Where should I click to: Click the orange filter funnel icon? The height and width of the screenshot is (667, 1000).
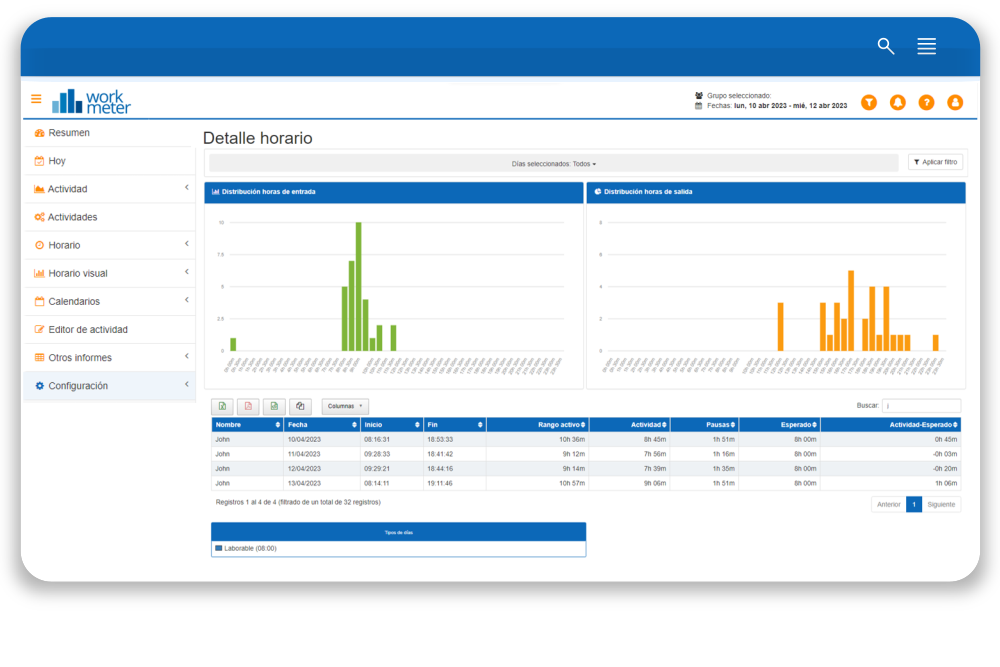(x=869, y=102)
